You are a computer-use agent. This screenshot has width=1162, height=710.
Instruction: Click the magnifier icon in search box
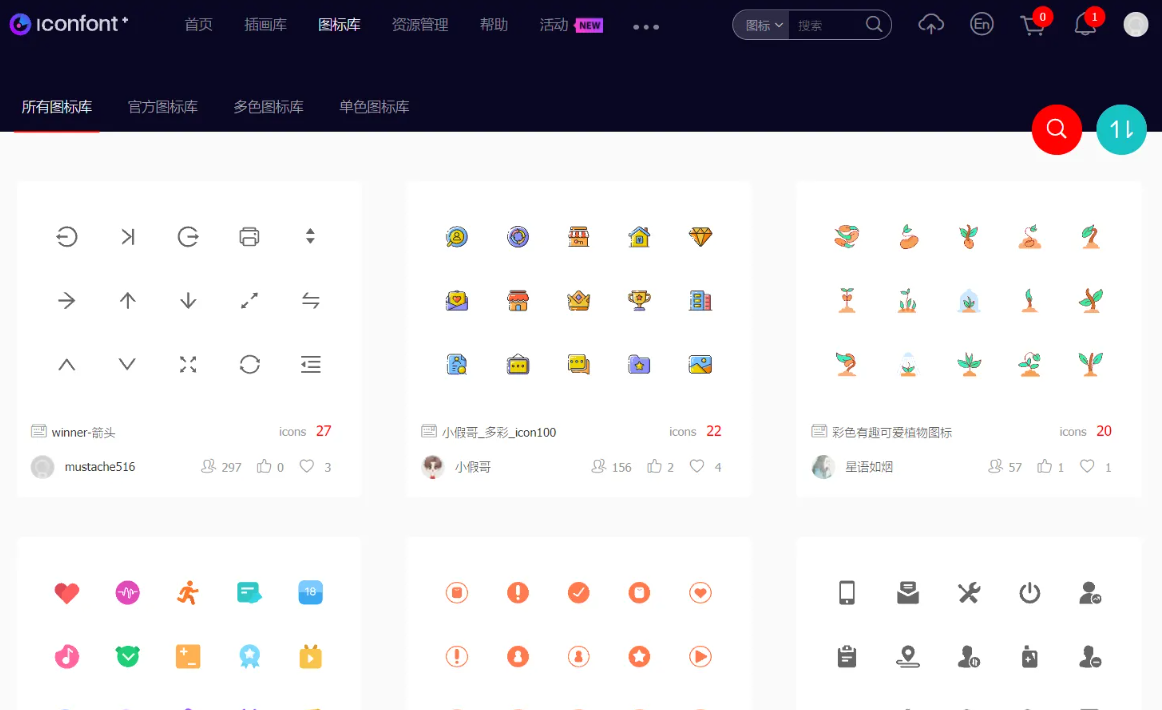[x=874, y=25]
